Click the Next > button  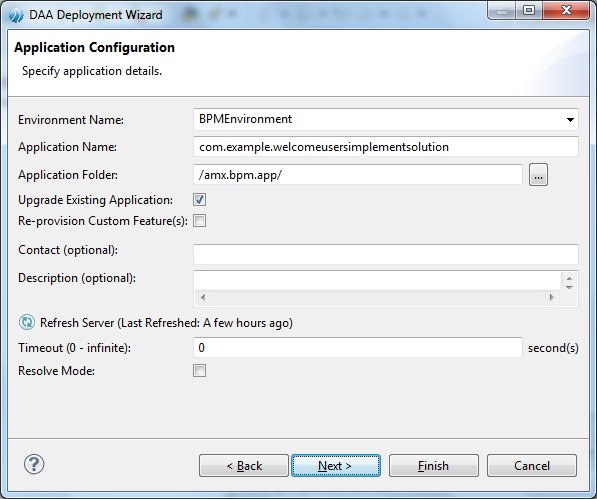(x=336, y=466)
